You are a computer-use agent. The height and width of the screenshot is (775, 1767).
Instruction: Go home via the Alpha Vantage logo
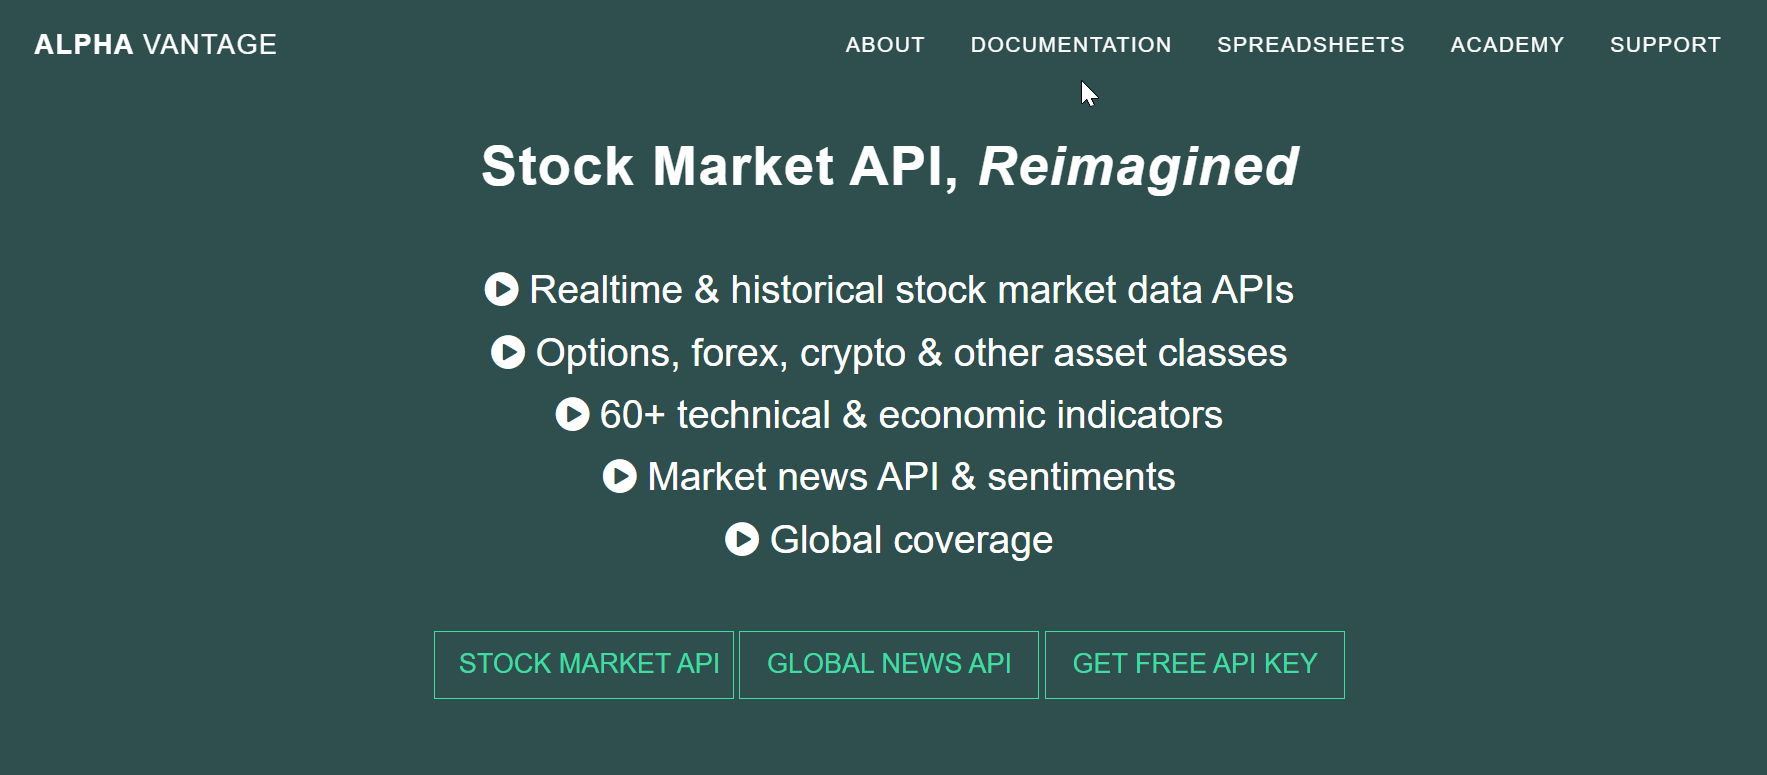click(155, 45)
